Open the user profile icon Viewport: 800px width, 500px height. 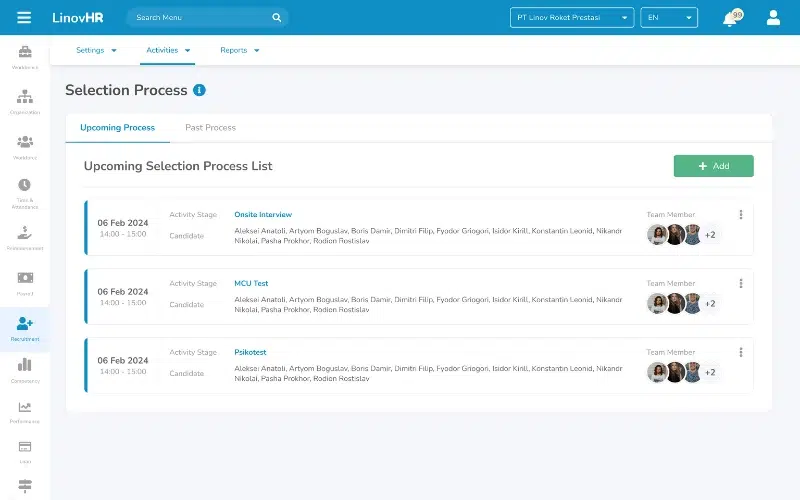773,17
